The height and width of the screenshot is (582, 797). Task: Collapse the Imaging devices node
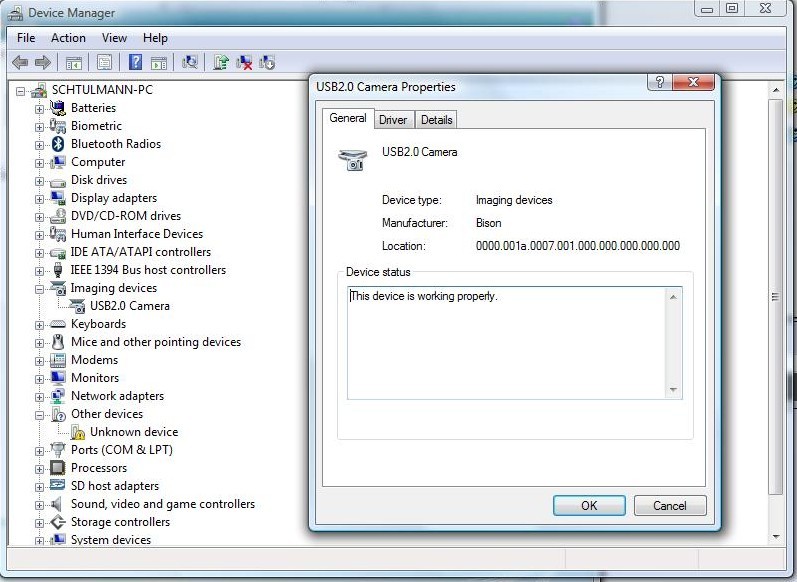[x=39, y=289]
